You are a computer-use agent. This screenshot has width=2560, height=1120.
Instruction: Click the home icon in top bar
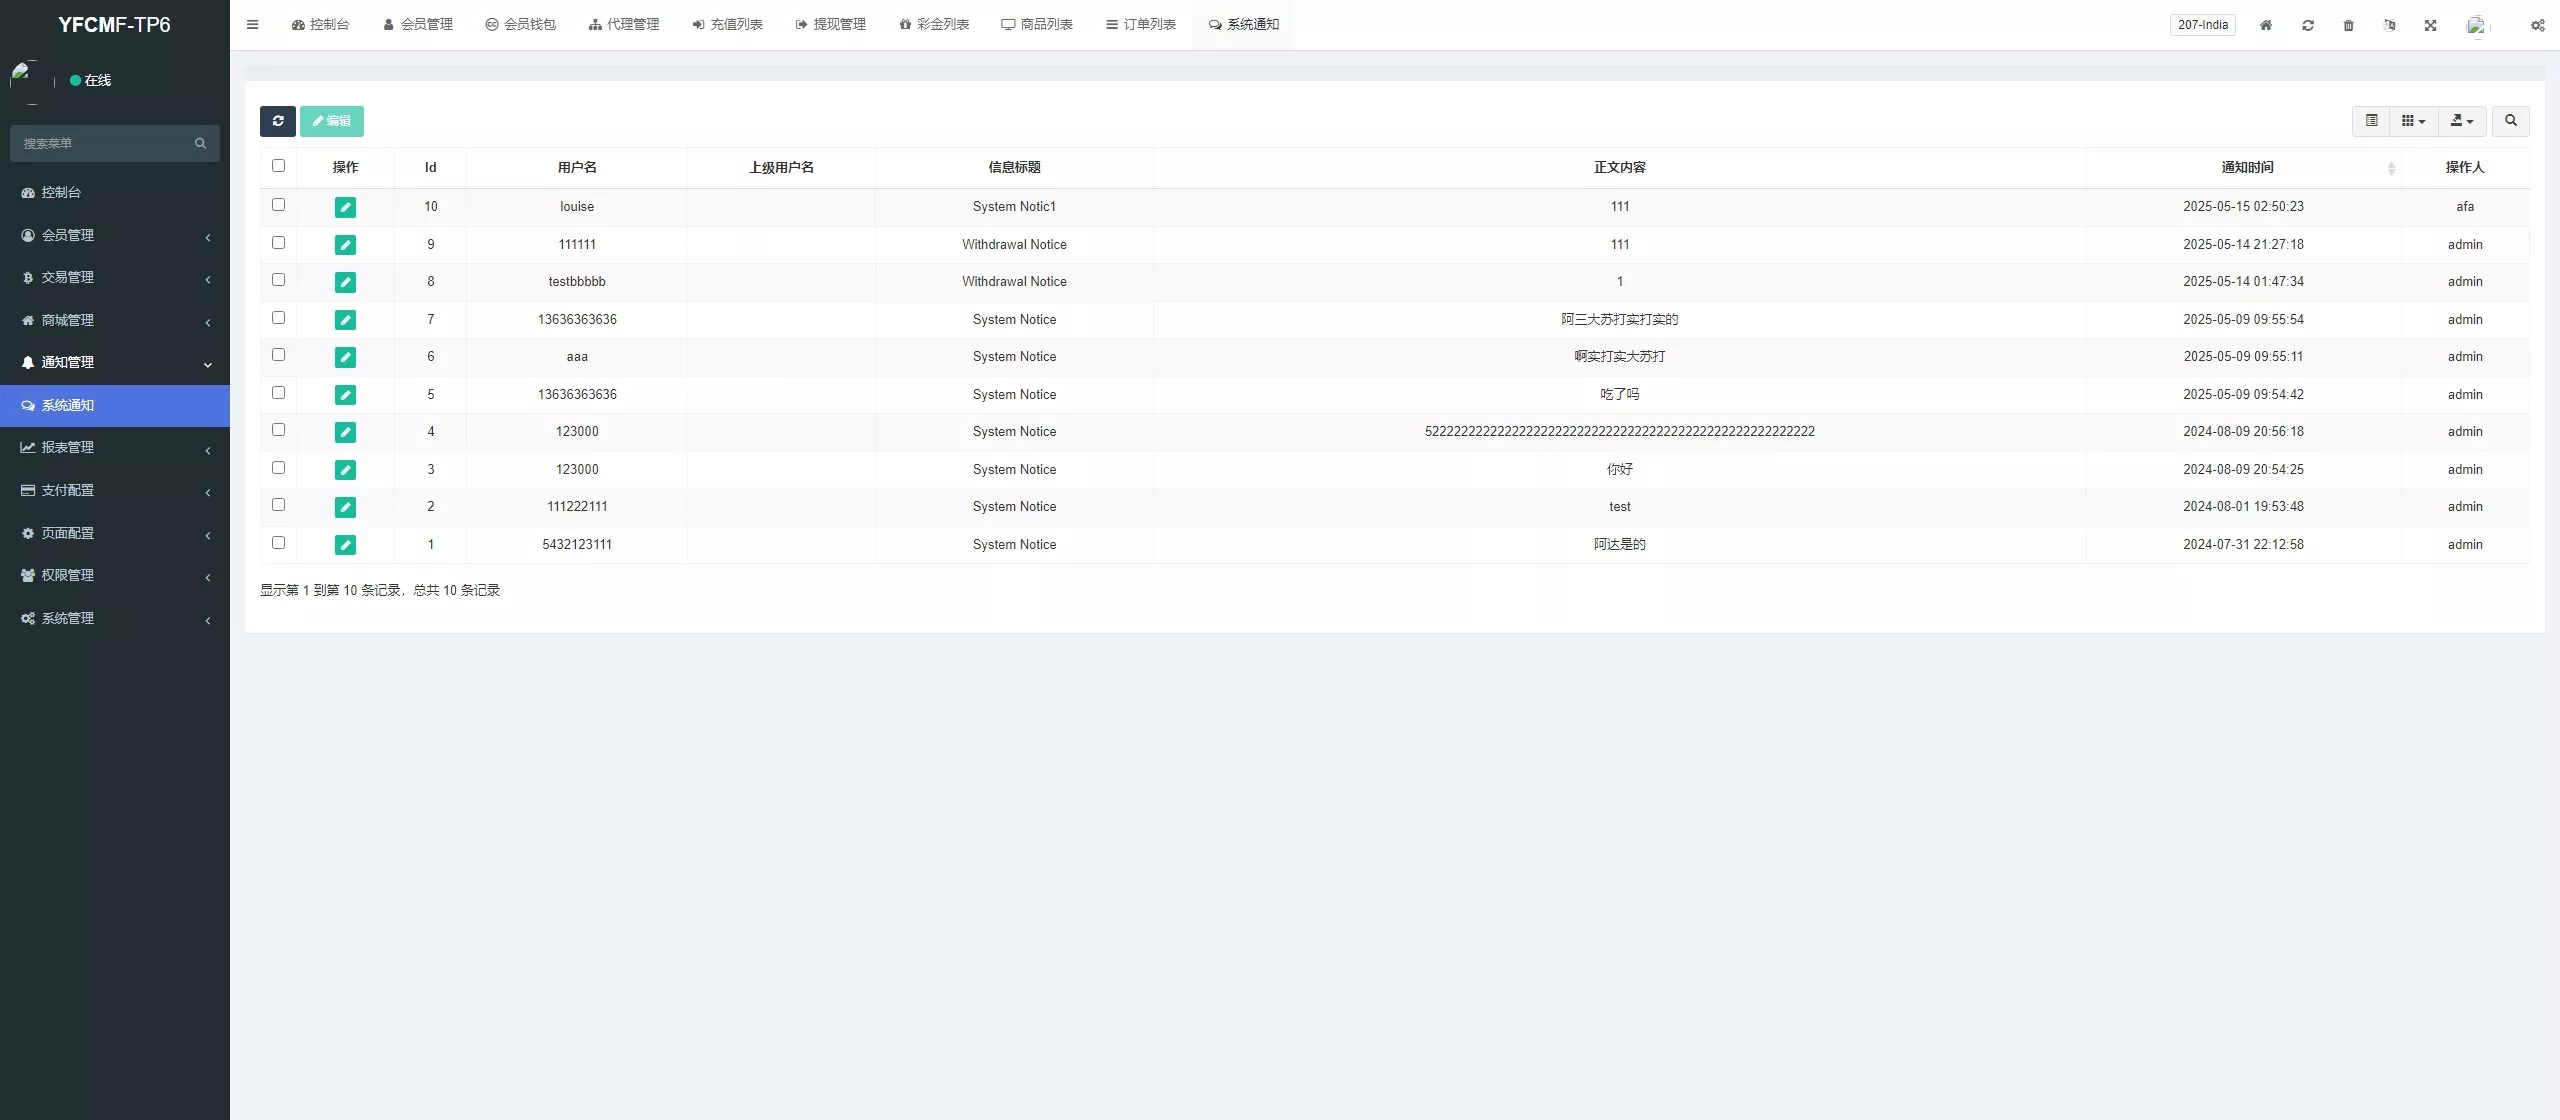coord(2266,25)
